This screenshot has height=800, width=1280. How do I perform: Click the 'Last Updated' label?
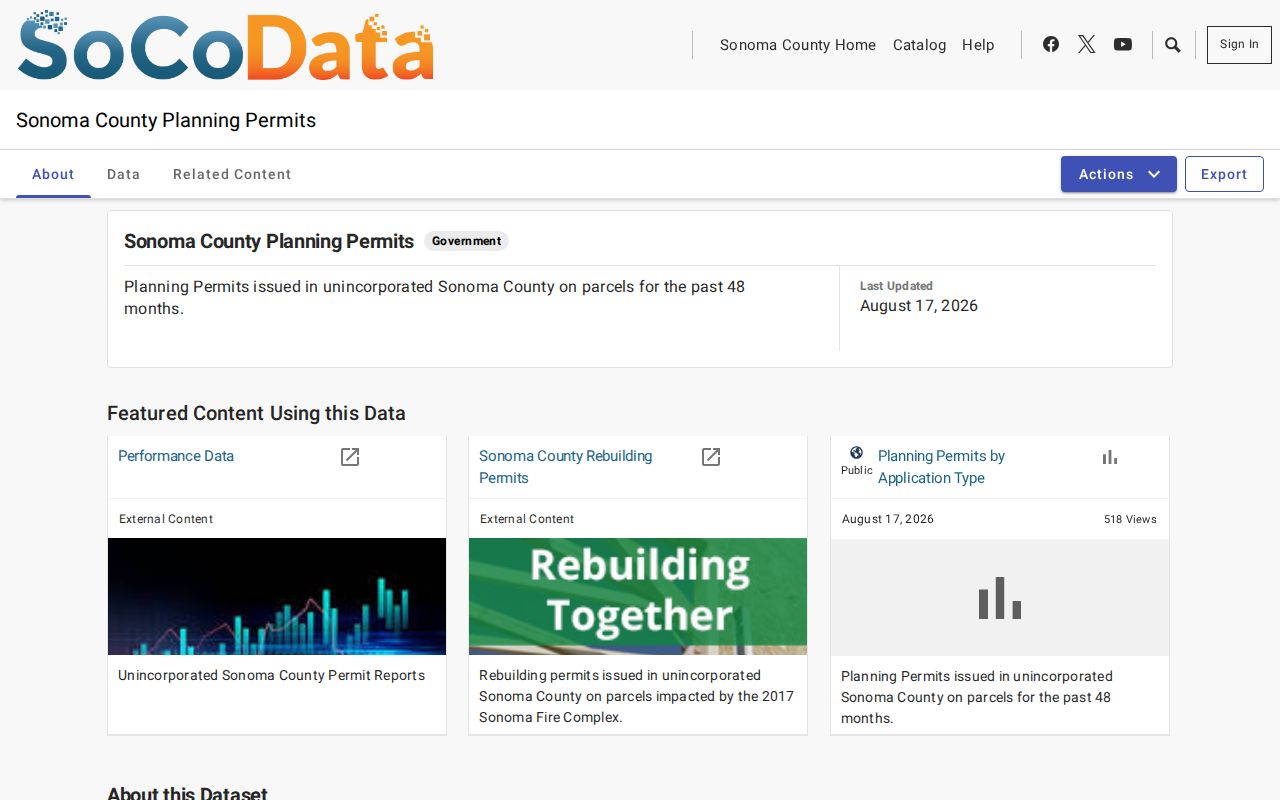(896, 286)
